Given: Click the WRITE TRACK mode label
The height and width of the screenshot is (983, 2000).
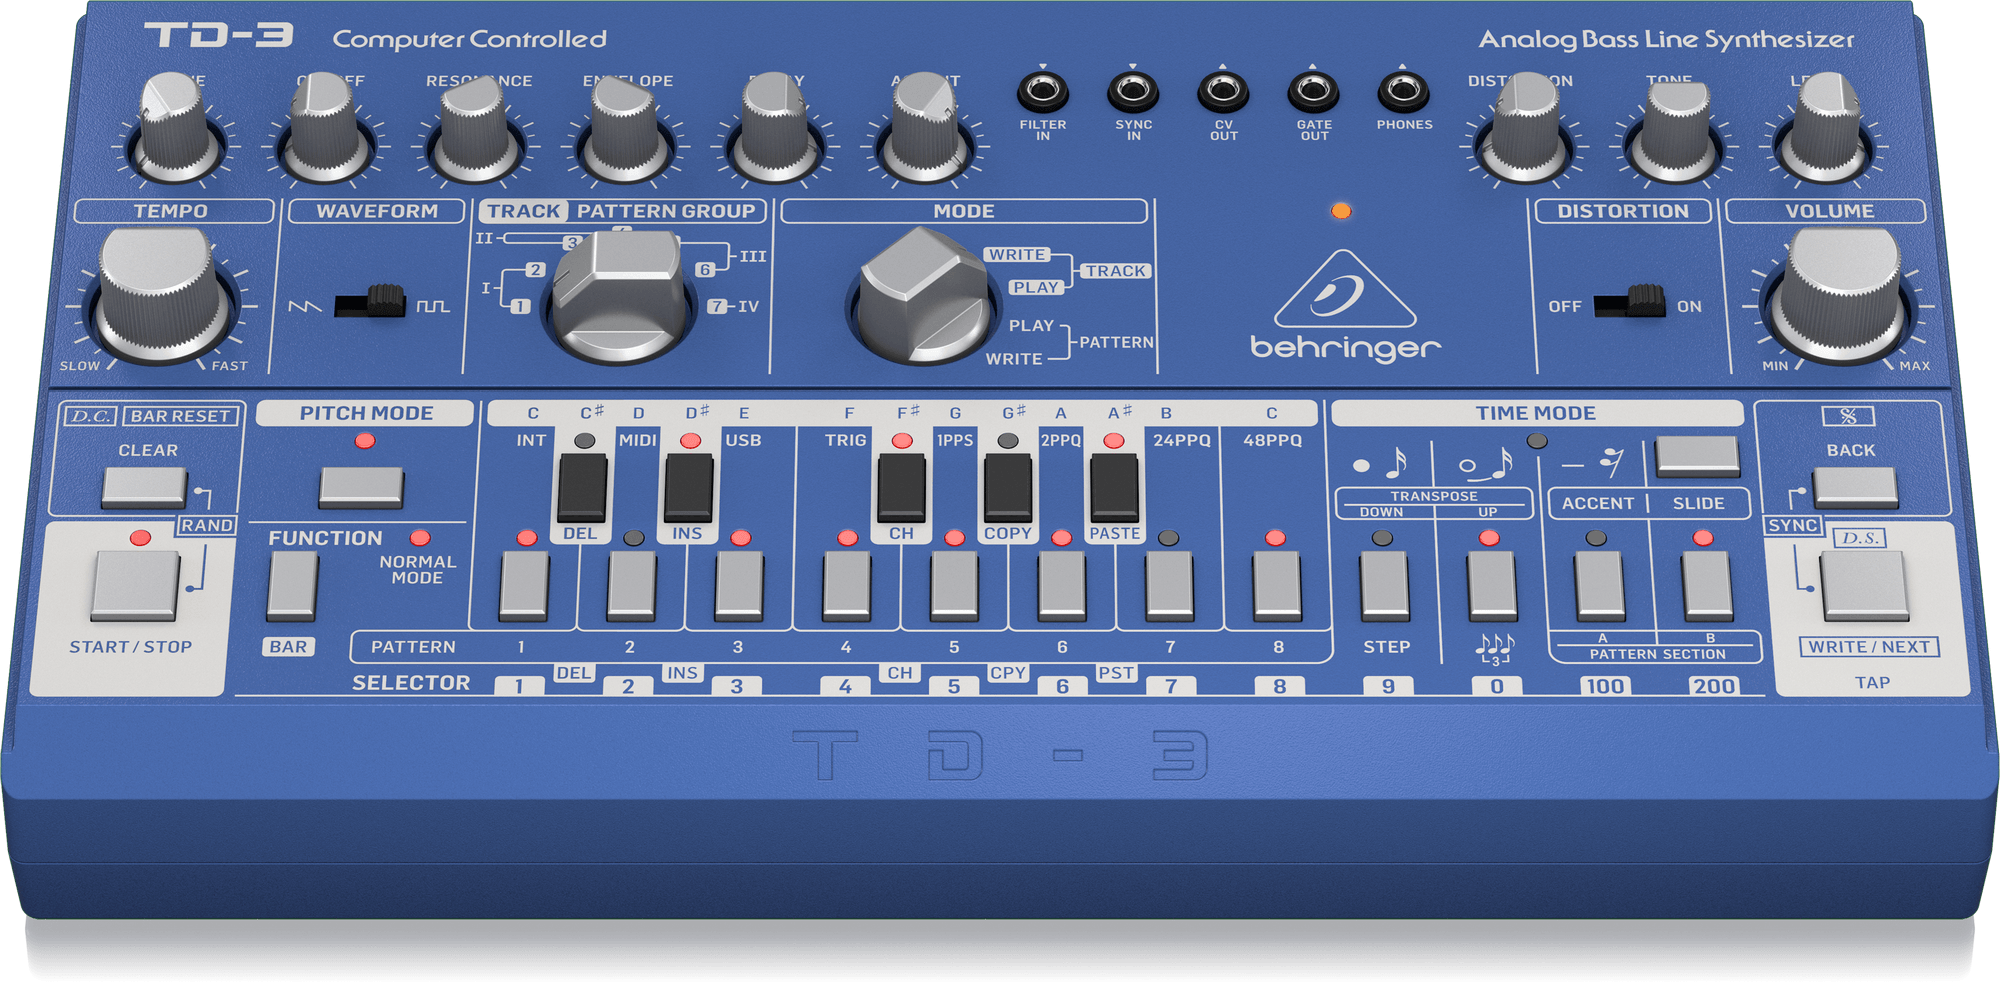Looking at the screenshot, I should coord(1017,255).
